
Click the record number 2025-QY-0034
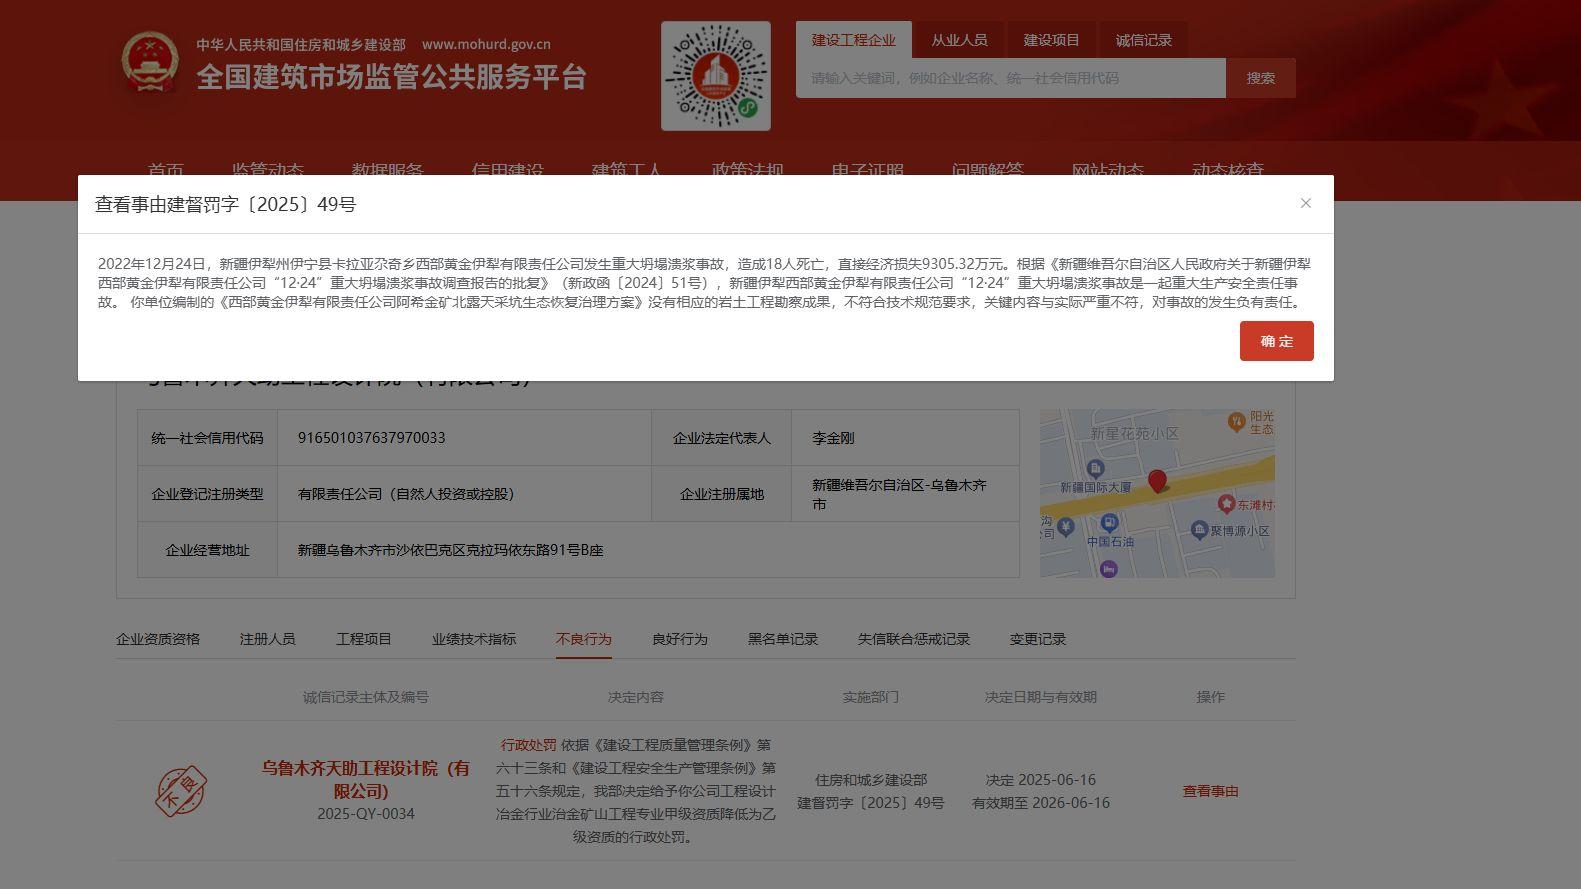365,814
